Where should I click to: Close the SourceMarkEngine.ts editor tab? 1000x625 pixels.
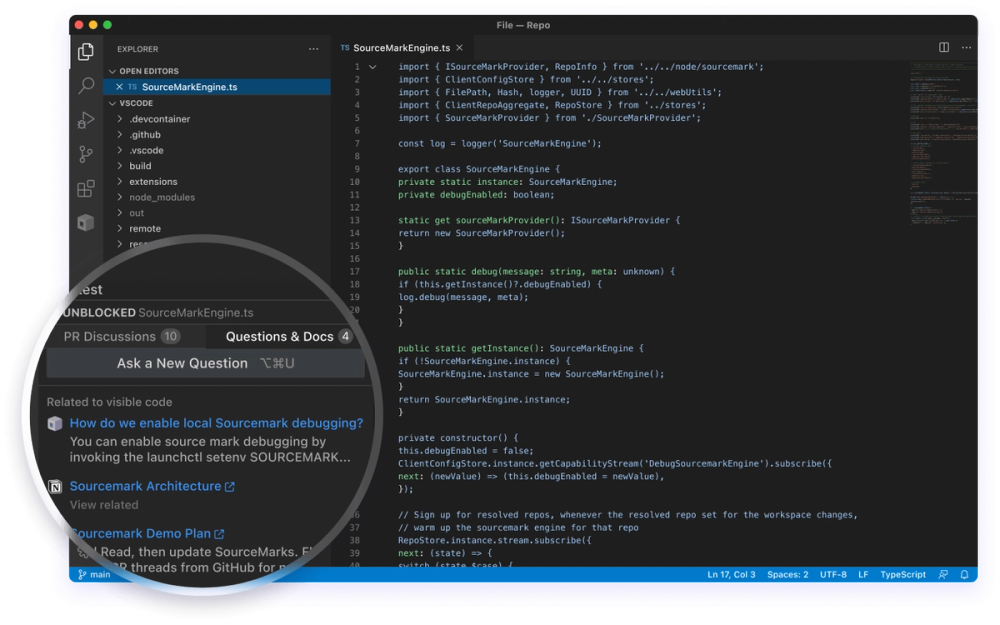tap(459, 48)
